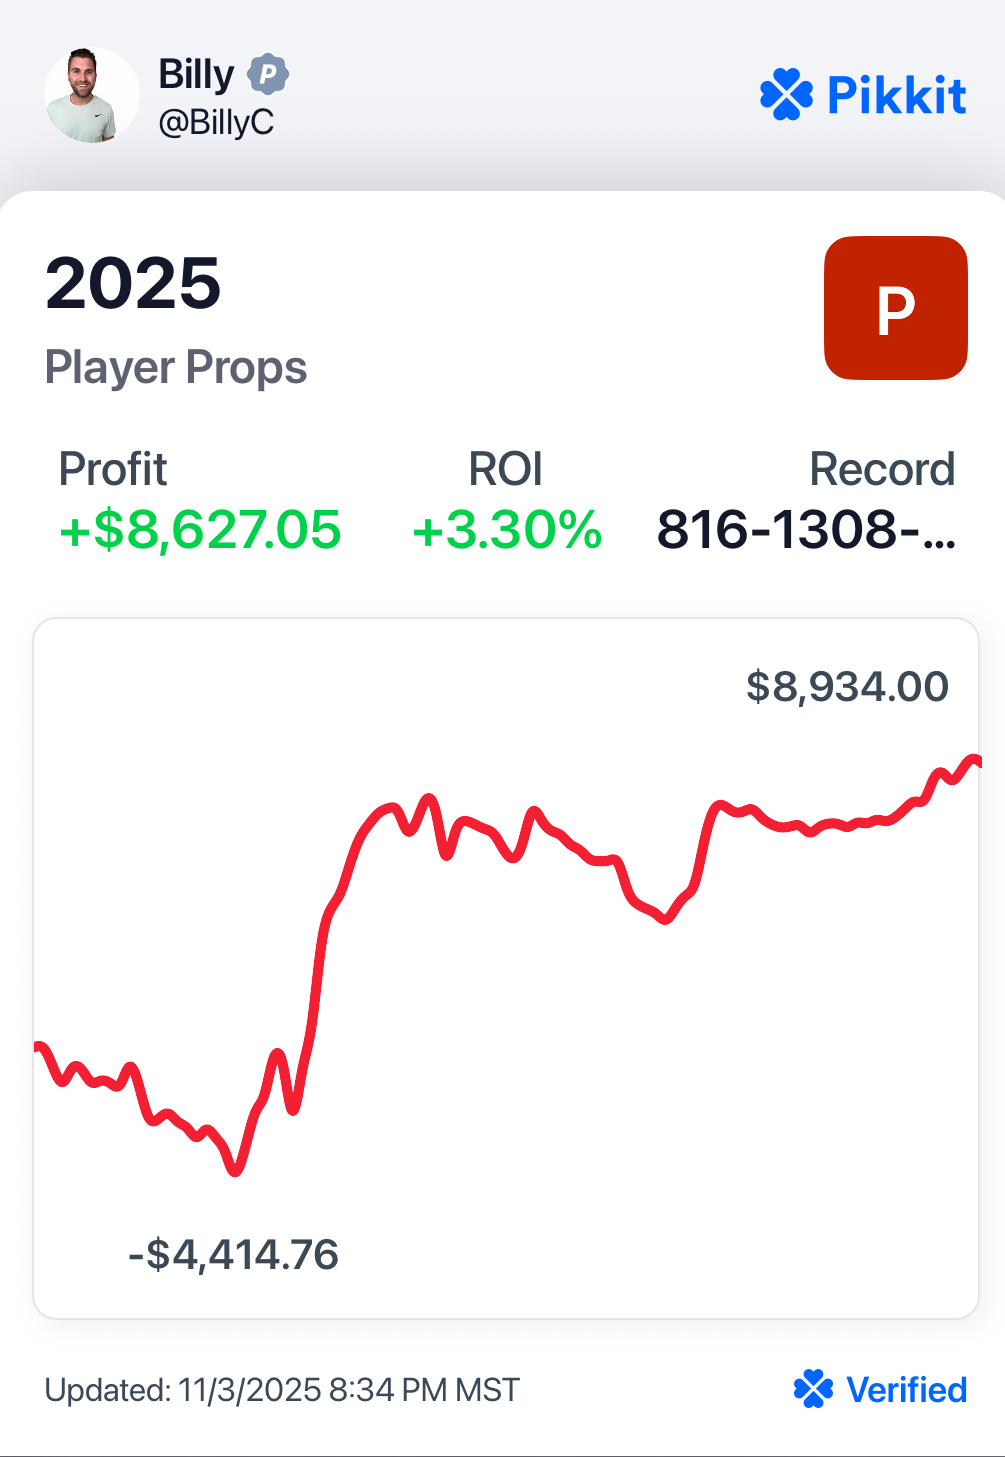Viewport: 1005px width, 1457px height.
Task: Click the +3.30% ROI value
Action: 507,530
